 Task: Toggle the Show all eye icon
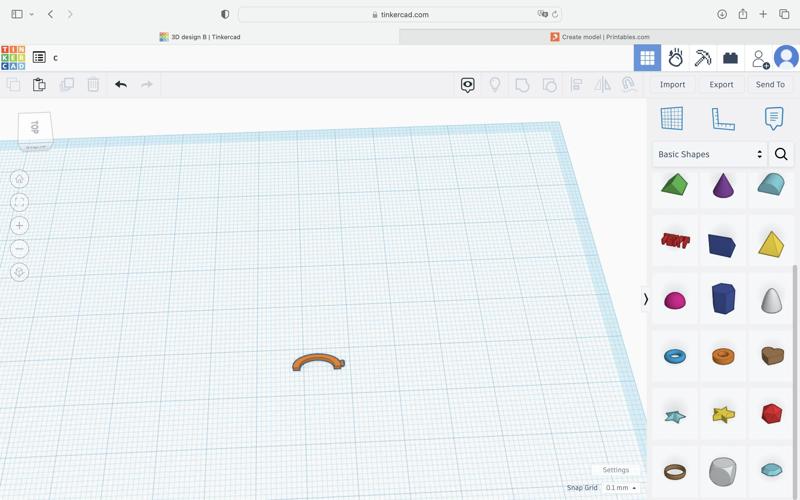467,85
